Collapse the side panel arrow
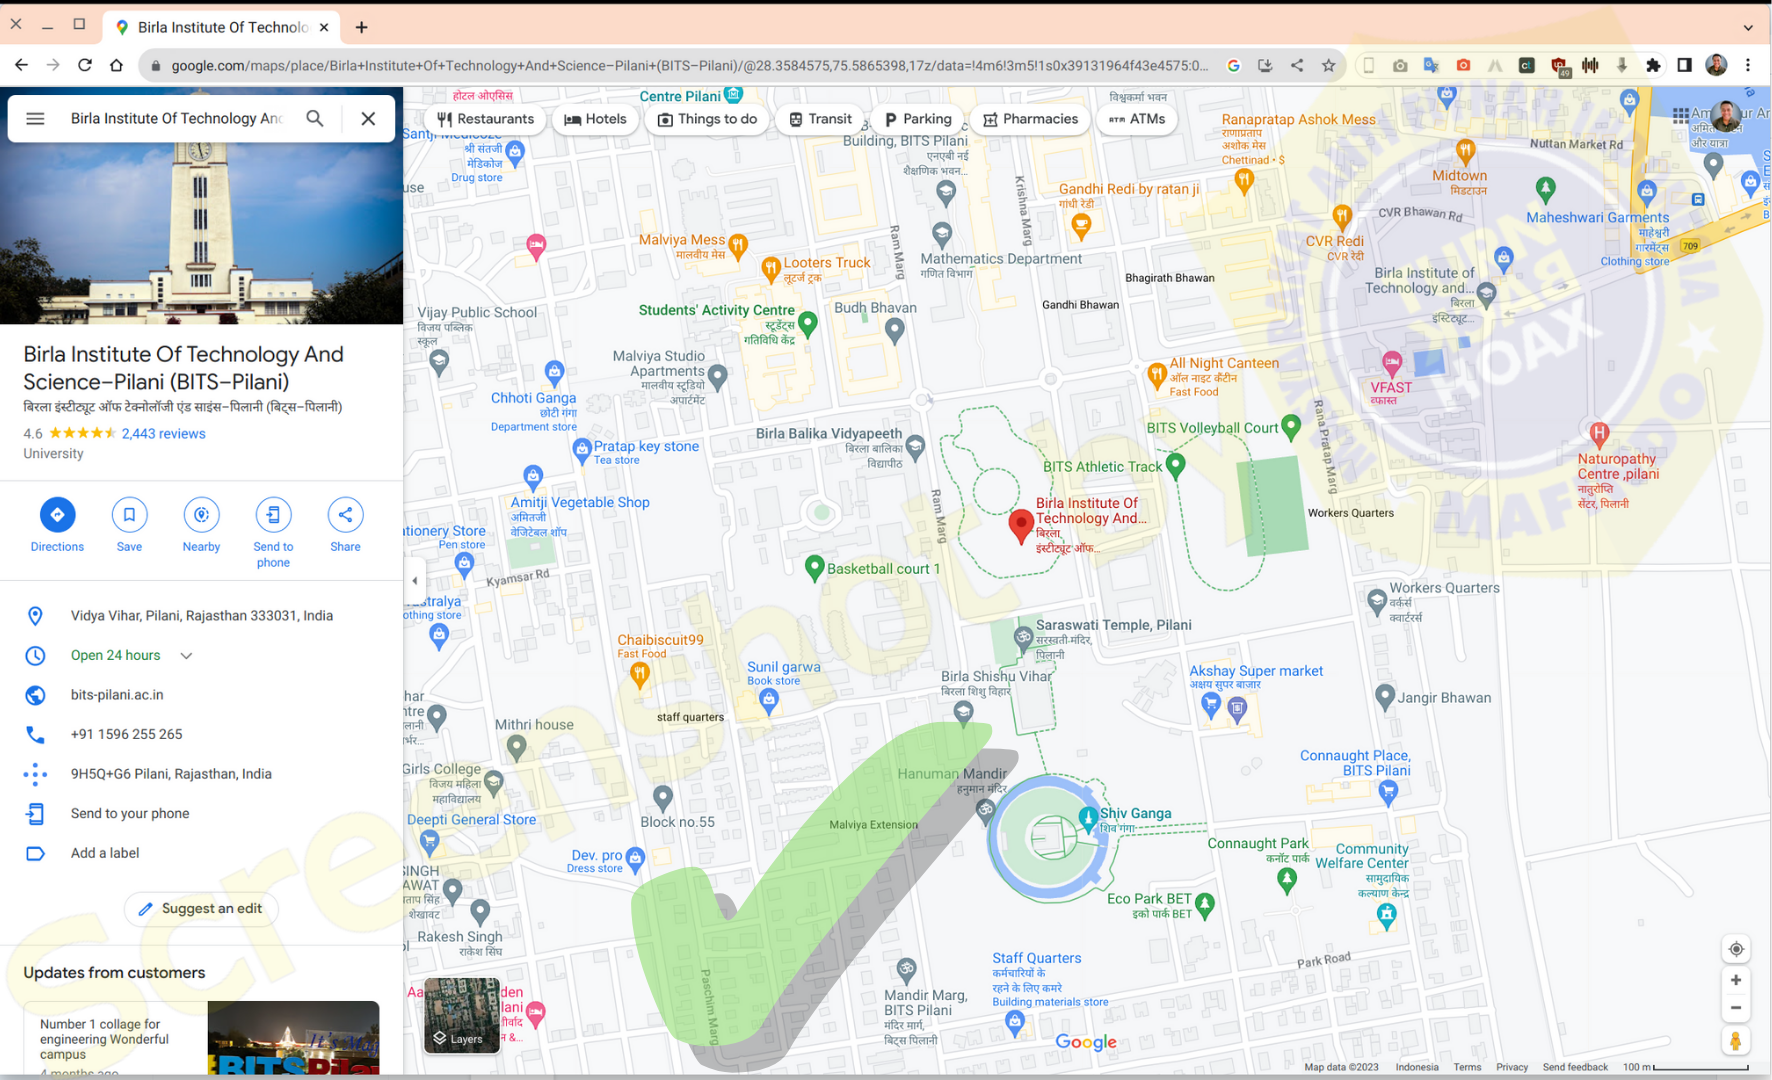 click(415, 580)
